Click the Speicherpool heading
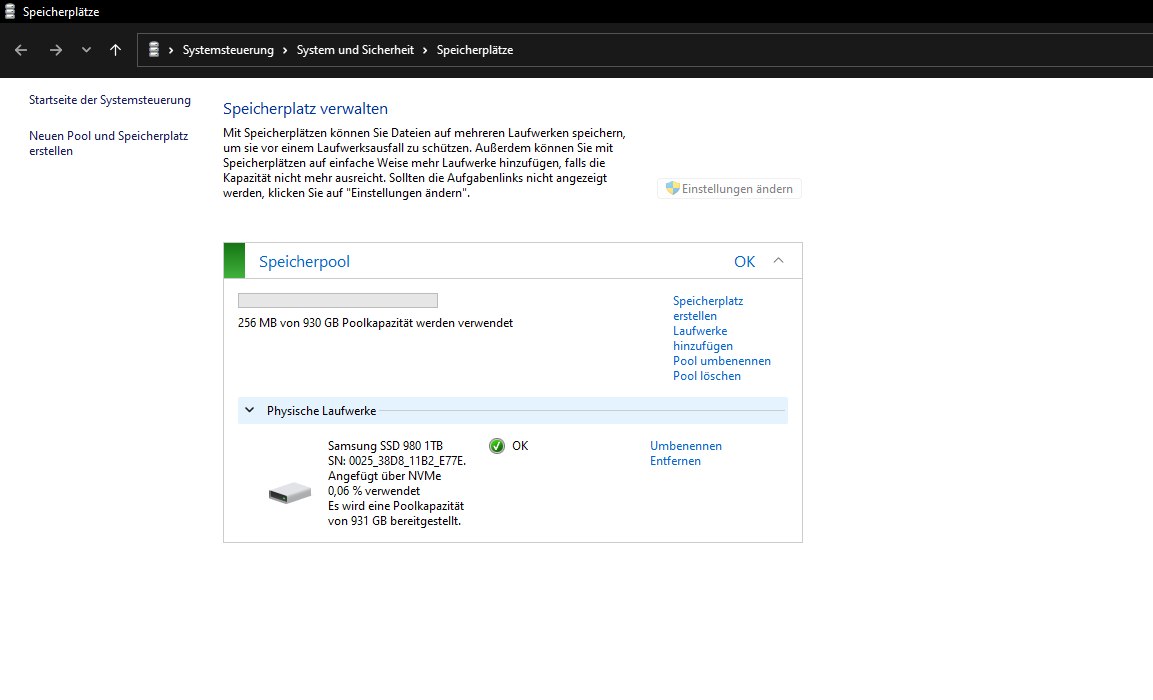The image size is (1153, 700). pyautogui.click(x=304, y=262)
